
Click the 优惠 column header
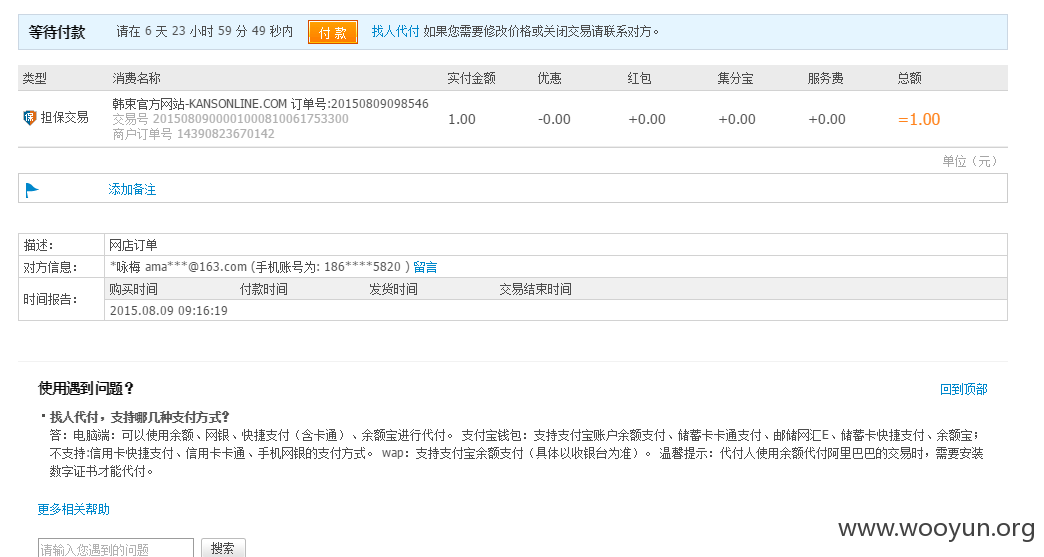pyautogui.click(x=549, y=79)
